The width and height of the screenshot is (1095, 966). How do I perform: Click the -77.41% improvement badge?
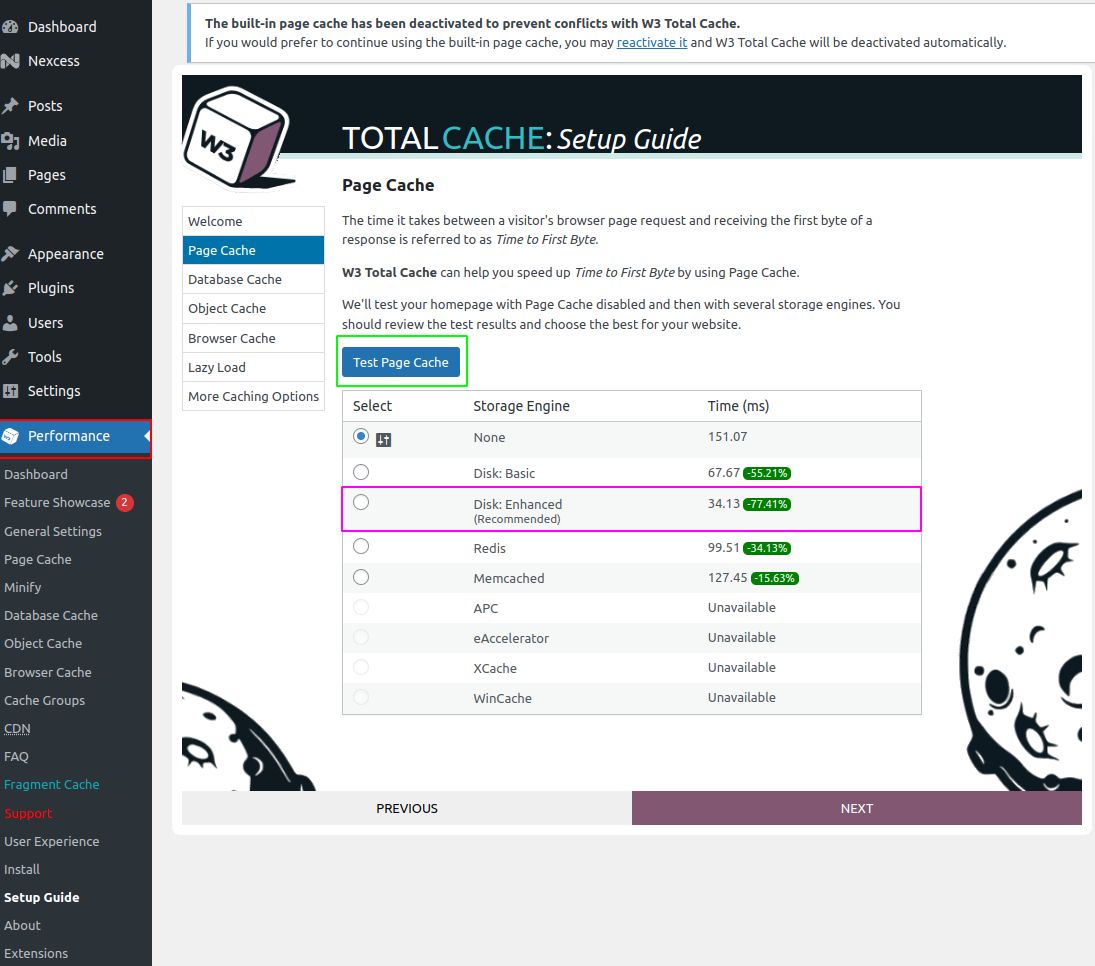[x=767, y=504]
